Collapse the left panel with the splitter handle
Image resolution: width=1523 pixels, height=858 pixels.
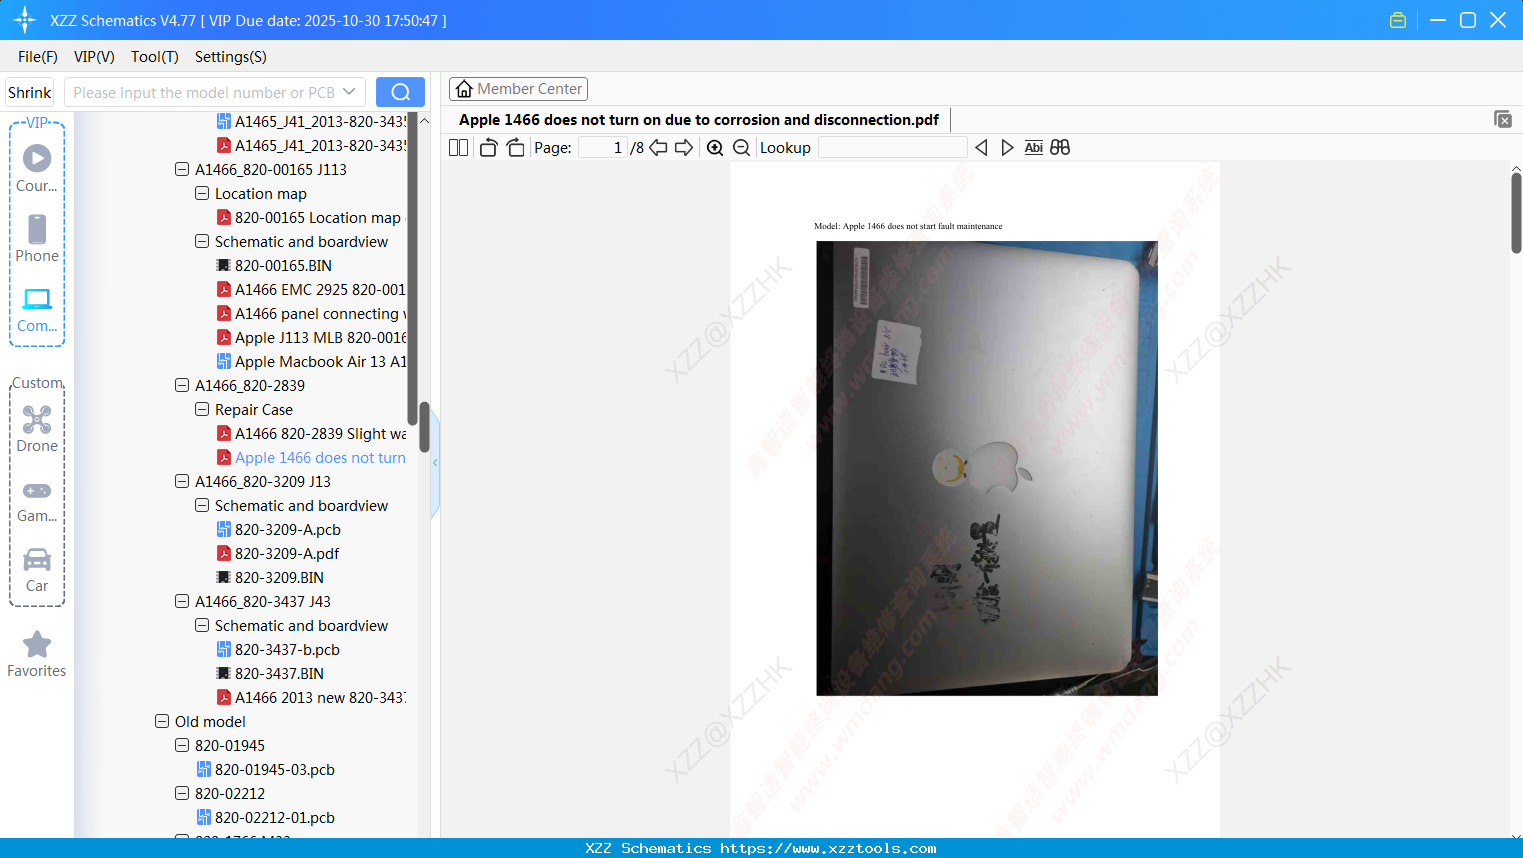pos(435,463)
